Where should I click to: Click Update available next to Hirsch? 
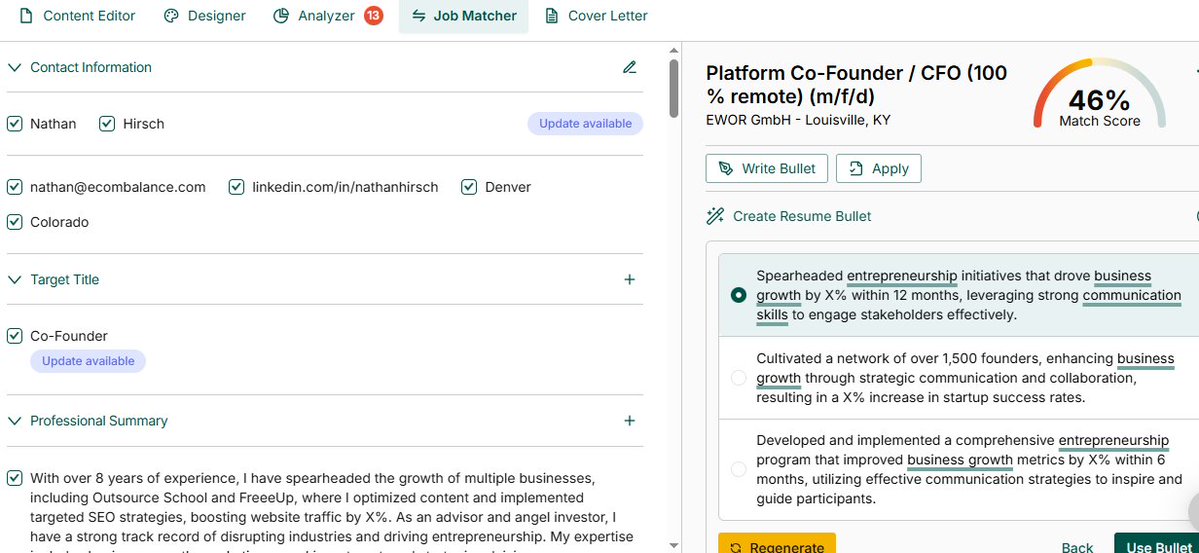[585, 124]
